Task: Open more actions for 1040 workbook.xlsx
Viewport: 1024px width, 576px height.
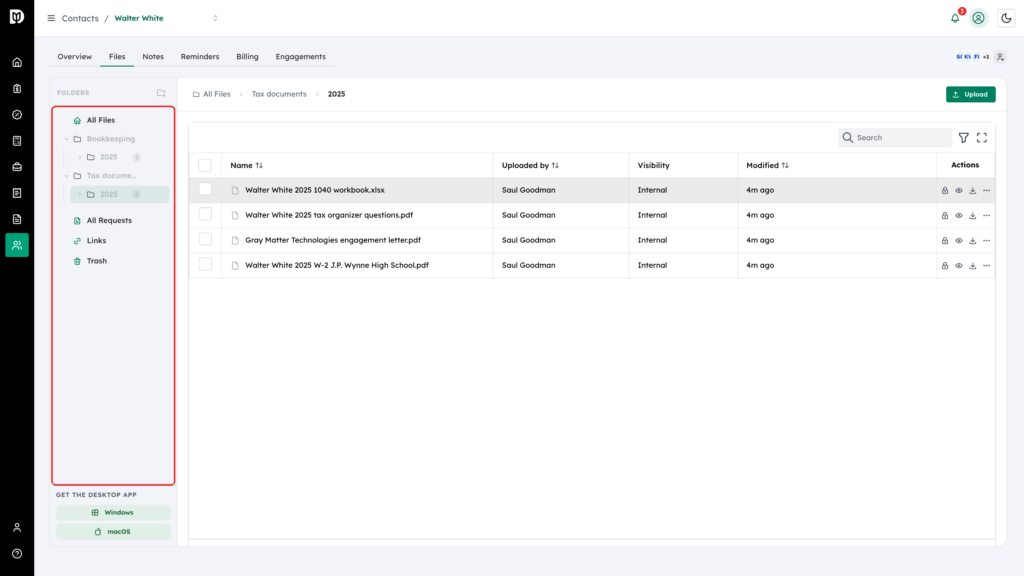Action: (x=987, y=191)
